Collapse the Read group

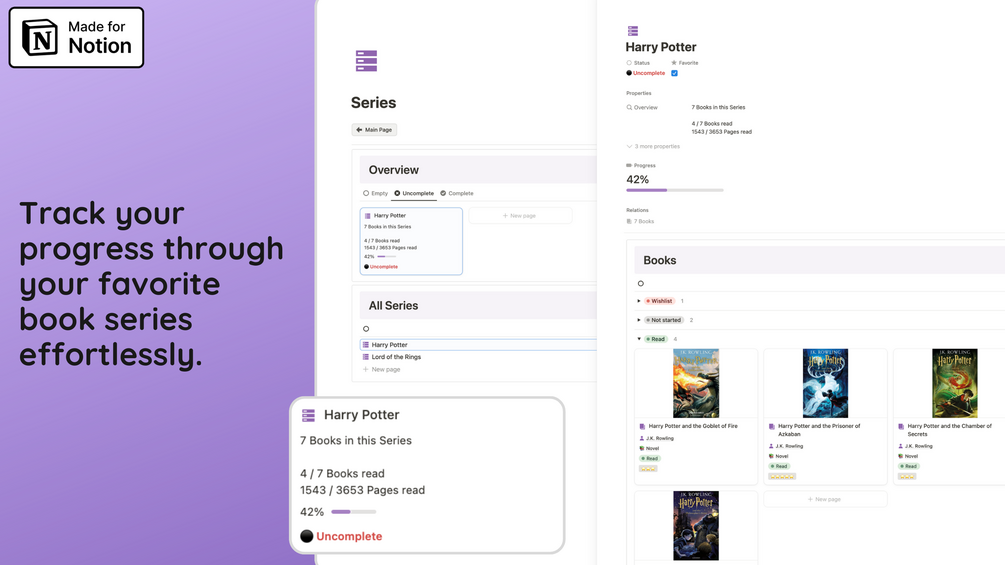pyautogui.click(x=639, y=339)
